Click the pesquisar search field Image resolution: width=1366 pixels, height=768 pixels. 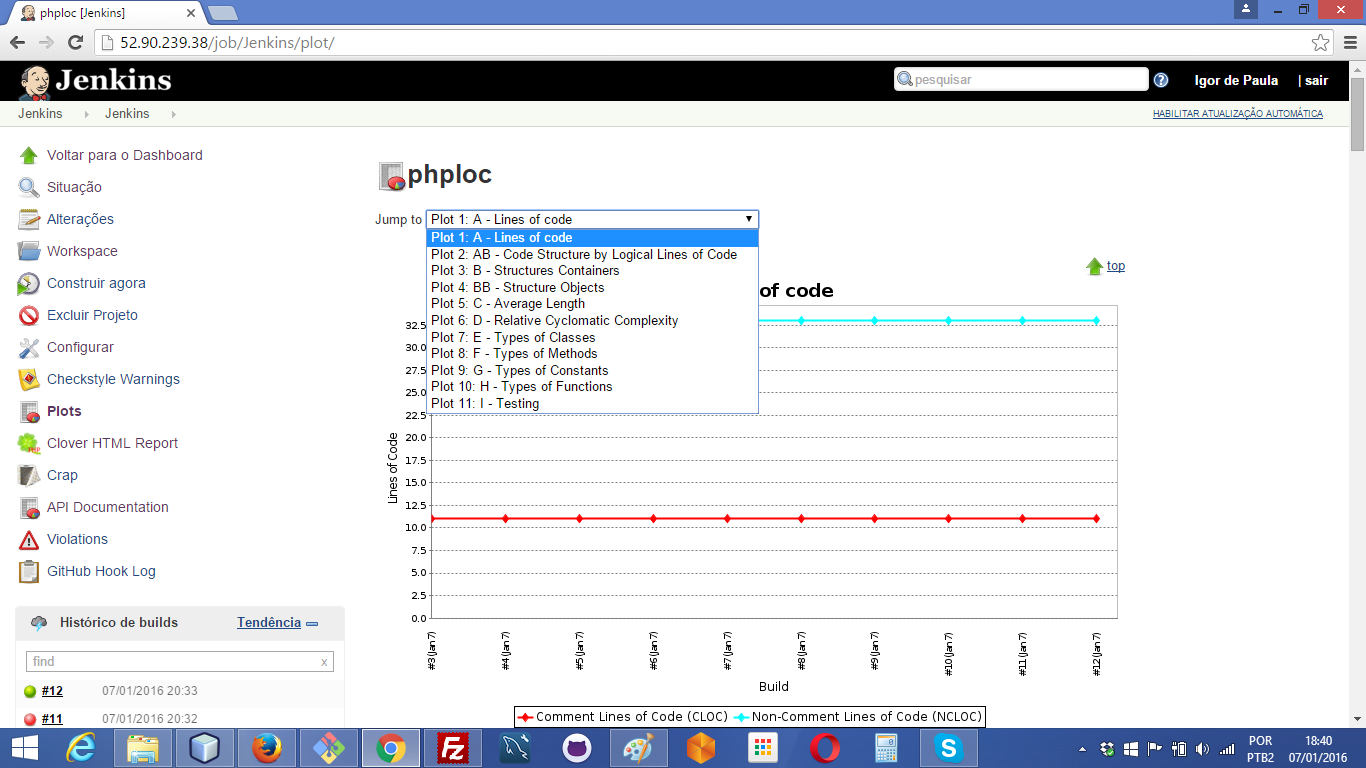click(1021, 79)
